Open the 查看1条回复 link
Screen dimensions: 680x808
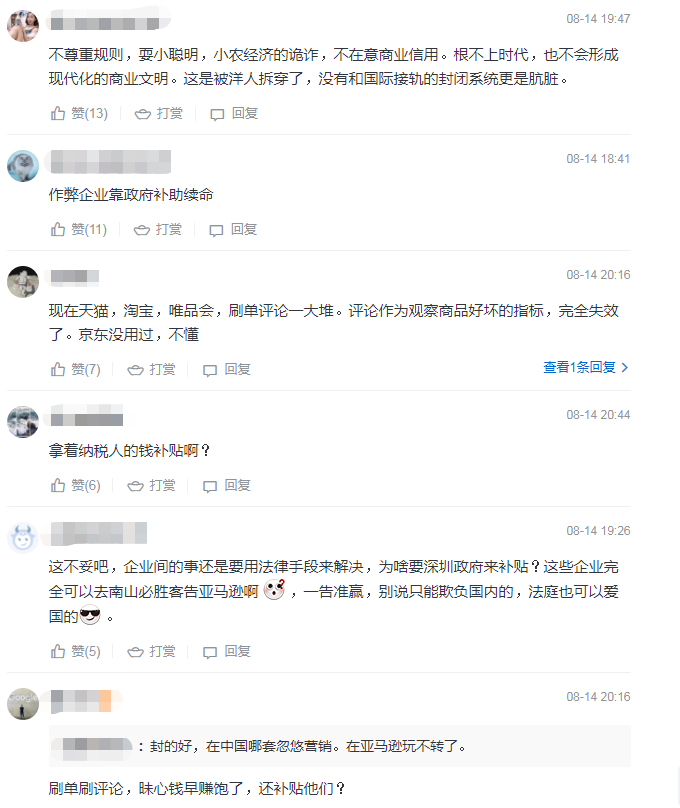click(x=585, y=368)
